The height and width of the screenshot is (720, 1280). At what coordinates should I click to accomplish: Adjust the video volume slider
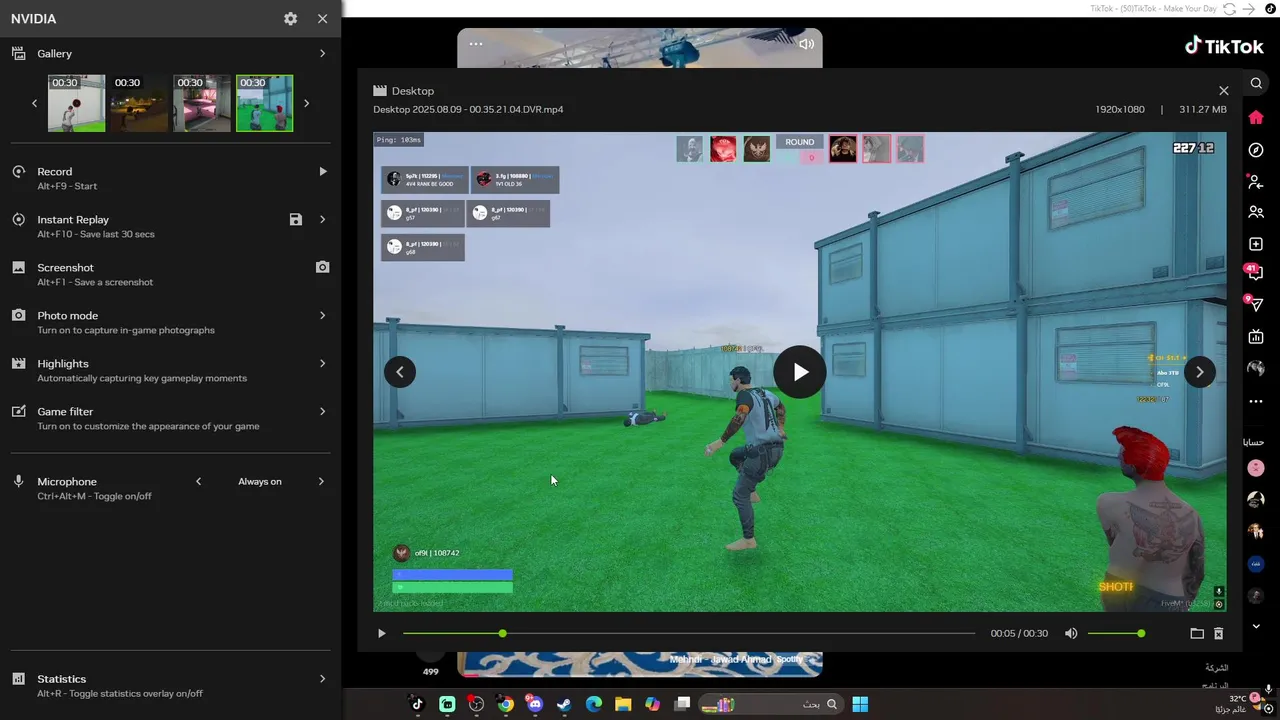(x=1115, y=633)
